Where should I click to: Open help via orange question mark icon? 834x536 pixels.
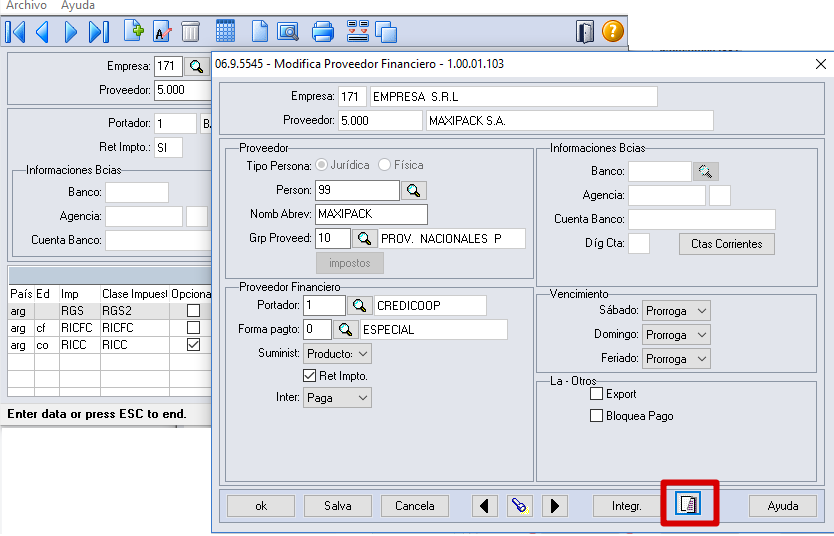[613, 31]
